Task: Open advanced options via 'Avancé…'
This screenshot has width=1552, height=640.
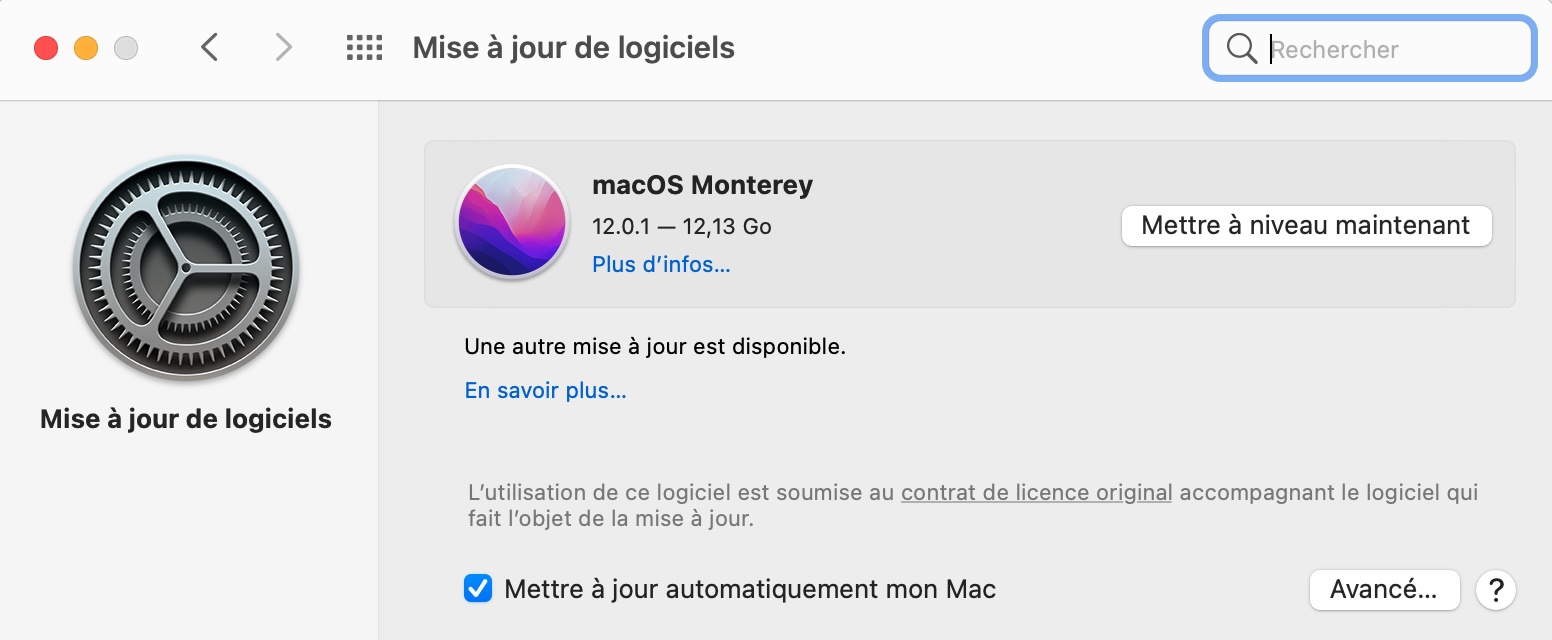Action: [1384, 590]
